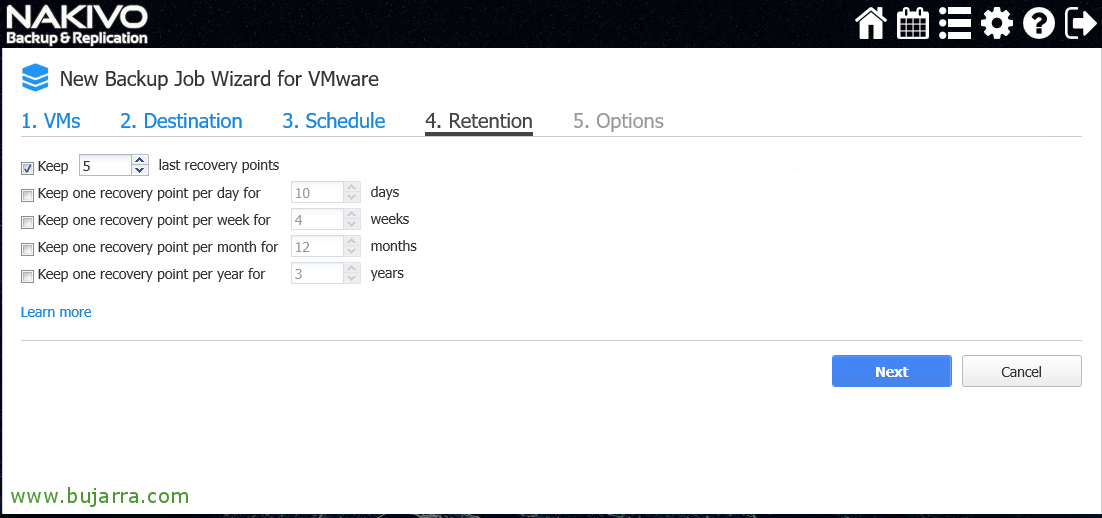
Task: Decrease the last recovery points count
Action: [140, 170]
